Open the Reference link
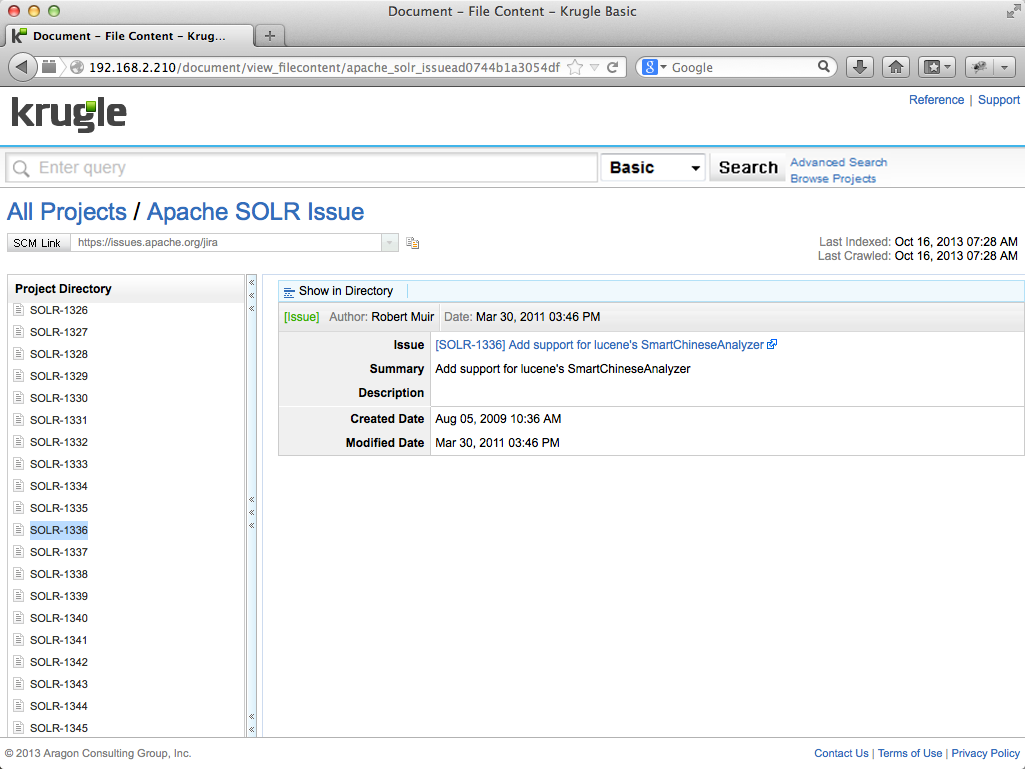Image resolution: width=1025 pixels, height=769 pixels. (x=936, y=99)
